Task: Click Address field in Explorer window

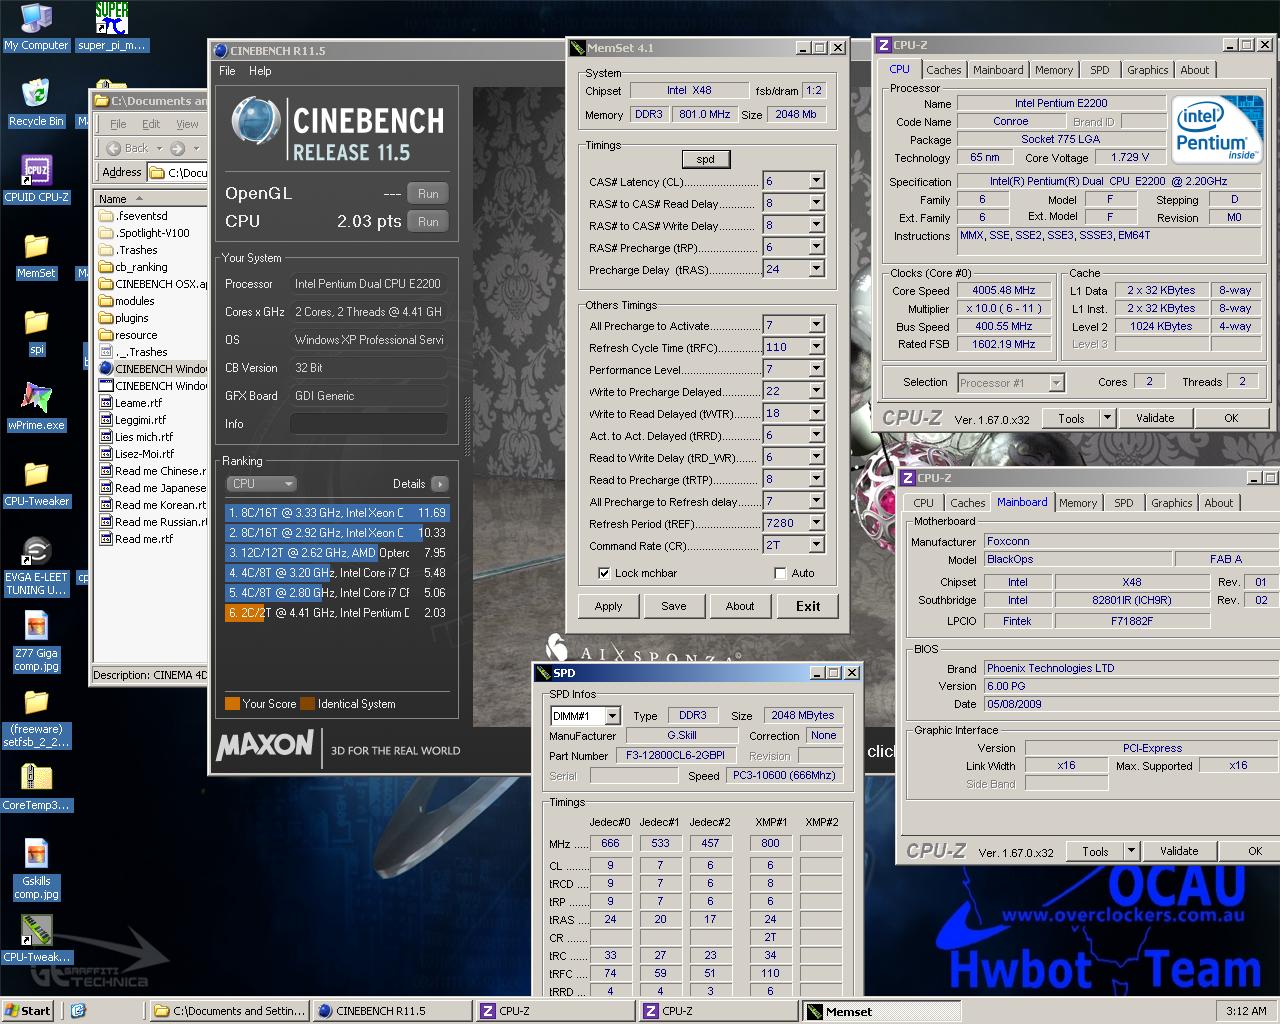Action: pyautogui.click(x=178, y=172)
